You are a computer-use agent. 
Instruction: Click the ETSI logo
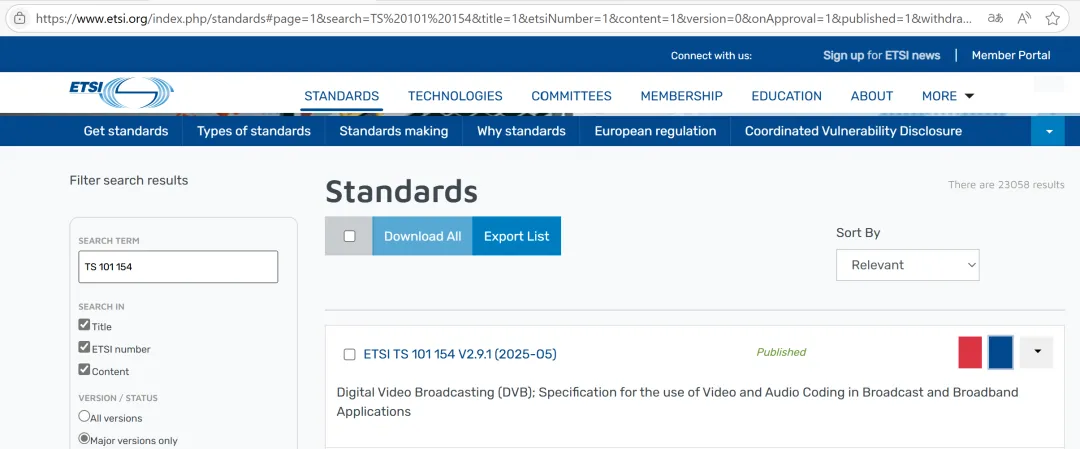pos(121,93)
